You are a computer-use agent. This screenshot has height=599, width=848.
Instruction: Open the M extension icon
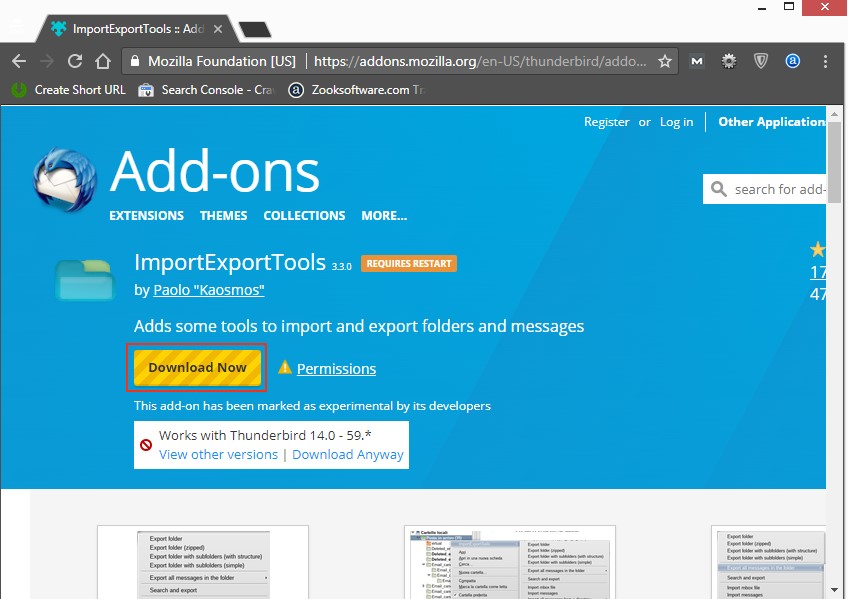697,61
